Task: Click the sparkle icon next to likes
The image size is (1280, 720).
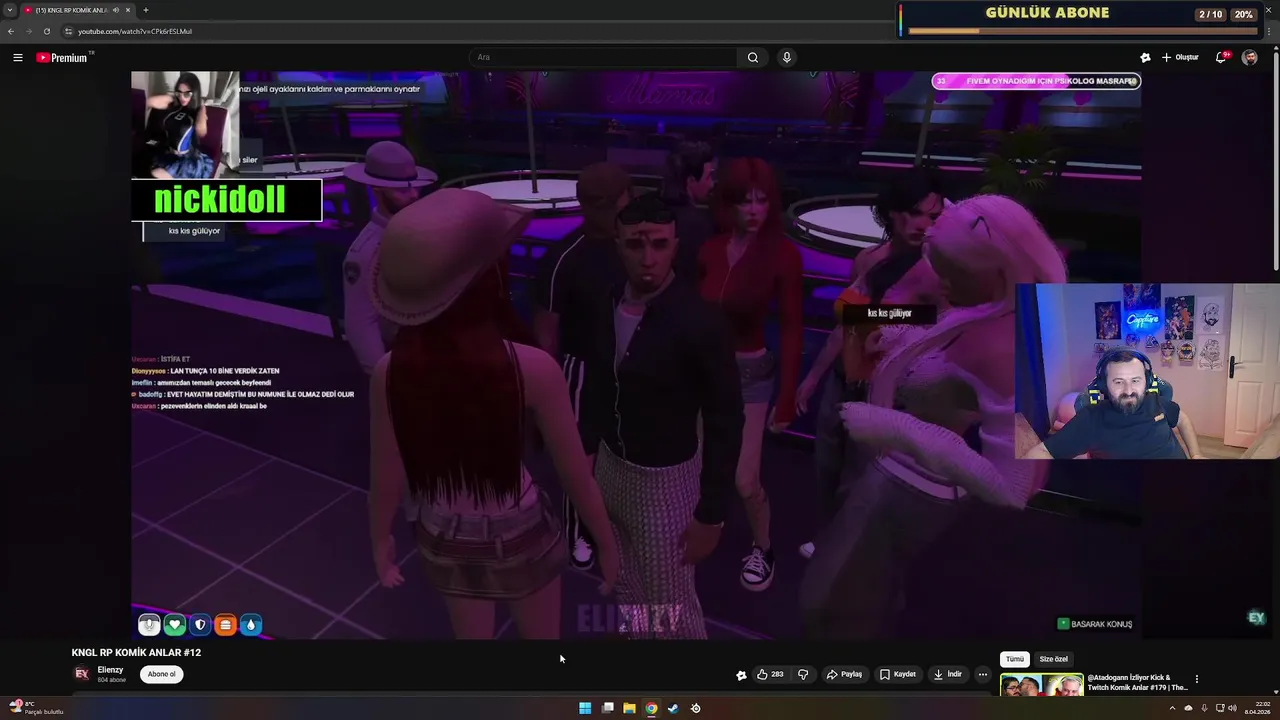Action: (741, 675)
